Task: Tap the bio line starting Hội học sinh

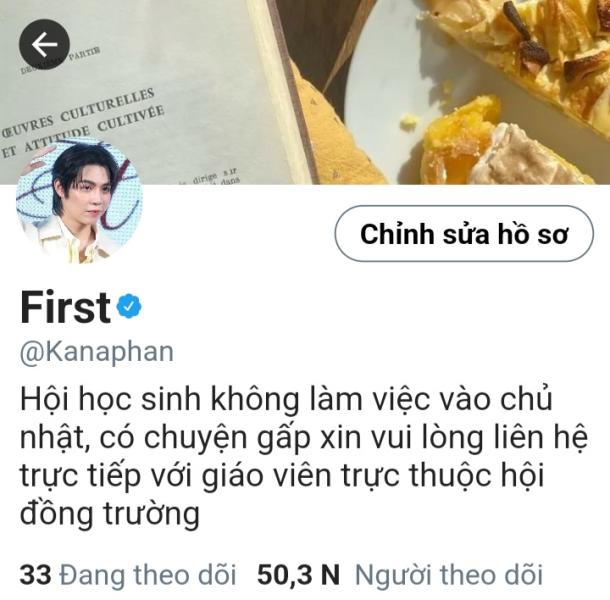Action: coord(286,400)
